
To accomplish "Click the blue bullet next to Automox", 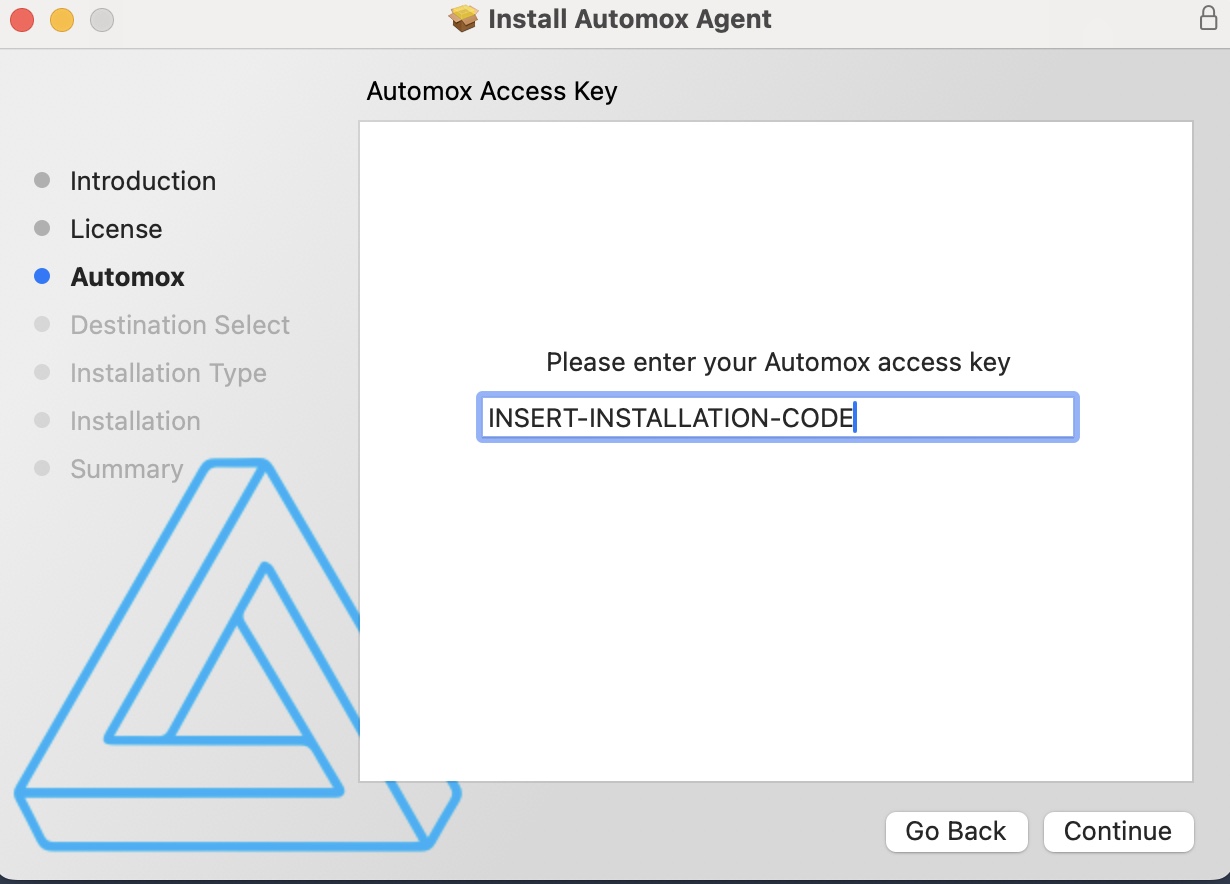I will [42, 277].
